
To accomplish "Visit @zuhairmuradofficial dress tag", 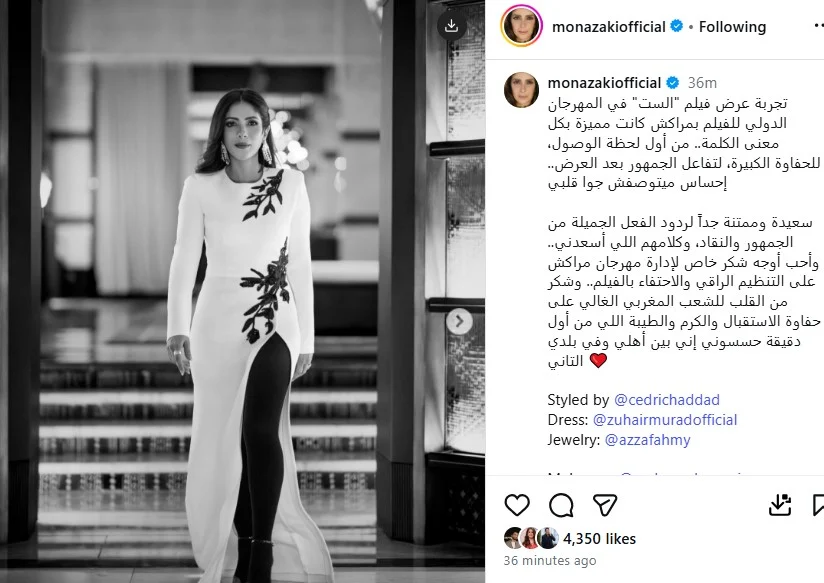I will click(x=665, y=420).
